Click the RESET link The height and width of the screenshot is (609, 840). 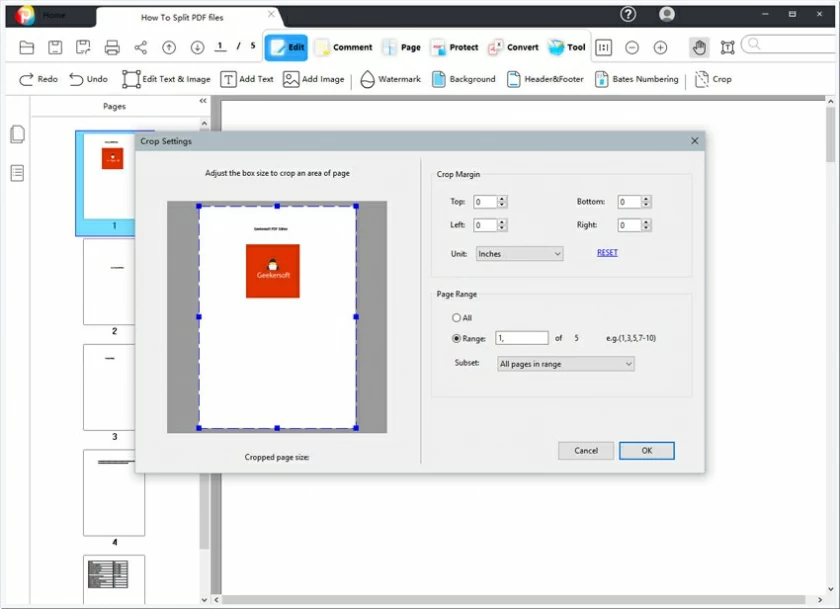tap(607, 252)
